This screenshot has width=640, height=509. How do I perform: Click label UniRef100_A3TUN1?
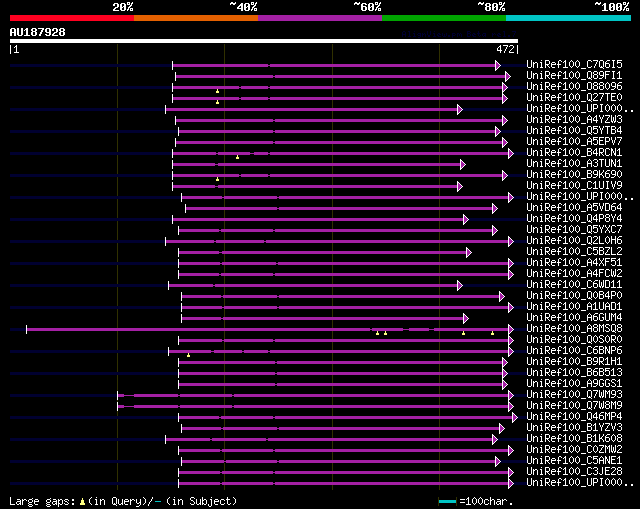click(x=574, y=163)
